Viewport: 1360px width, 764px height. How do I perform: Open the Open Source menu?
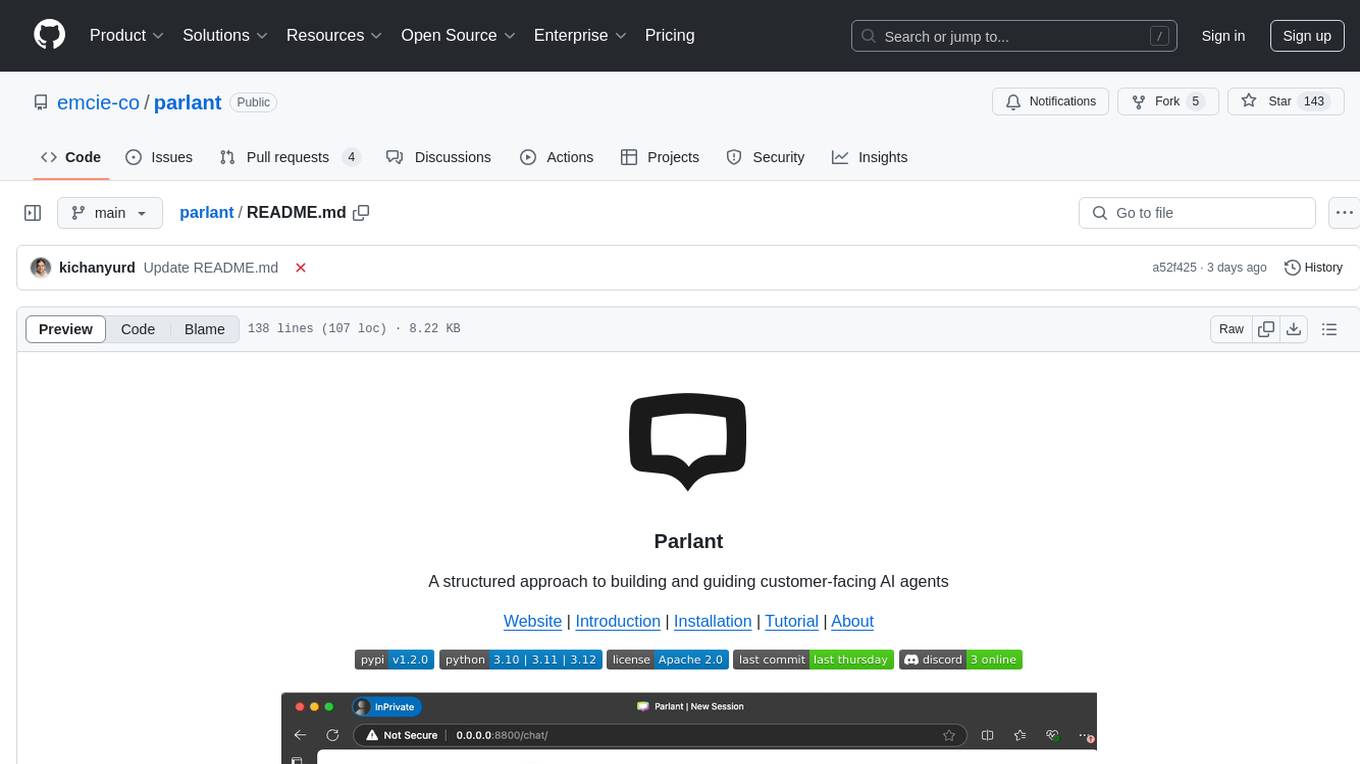coord(458,35)
